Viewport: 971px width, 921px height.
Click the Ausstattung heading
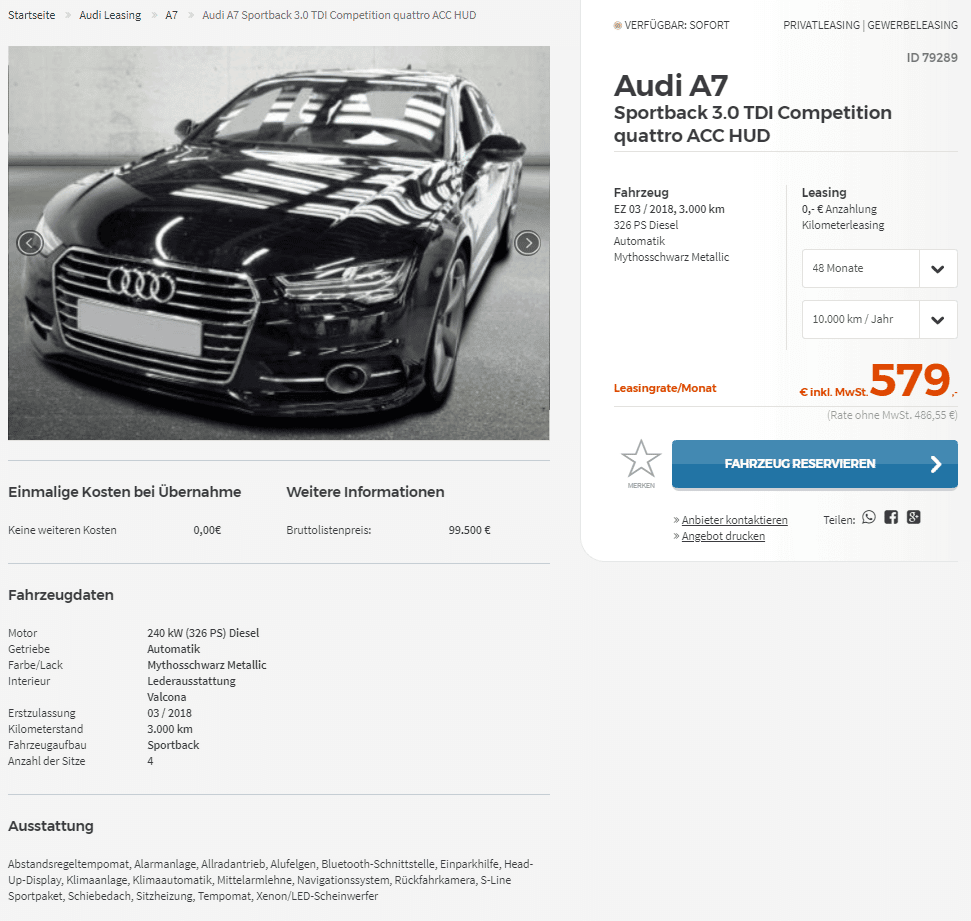[51, 826]
